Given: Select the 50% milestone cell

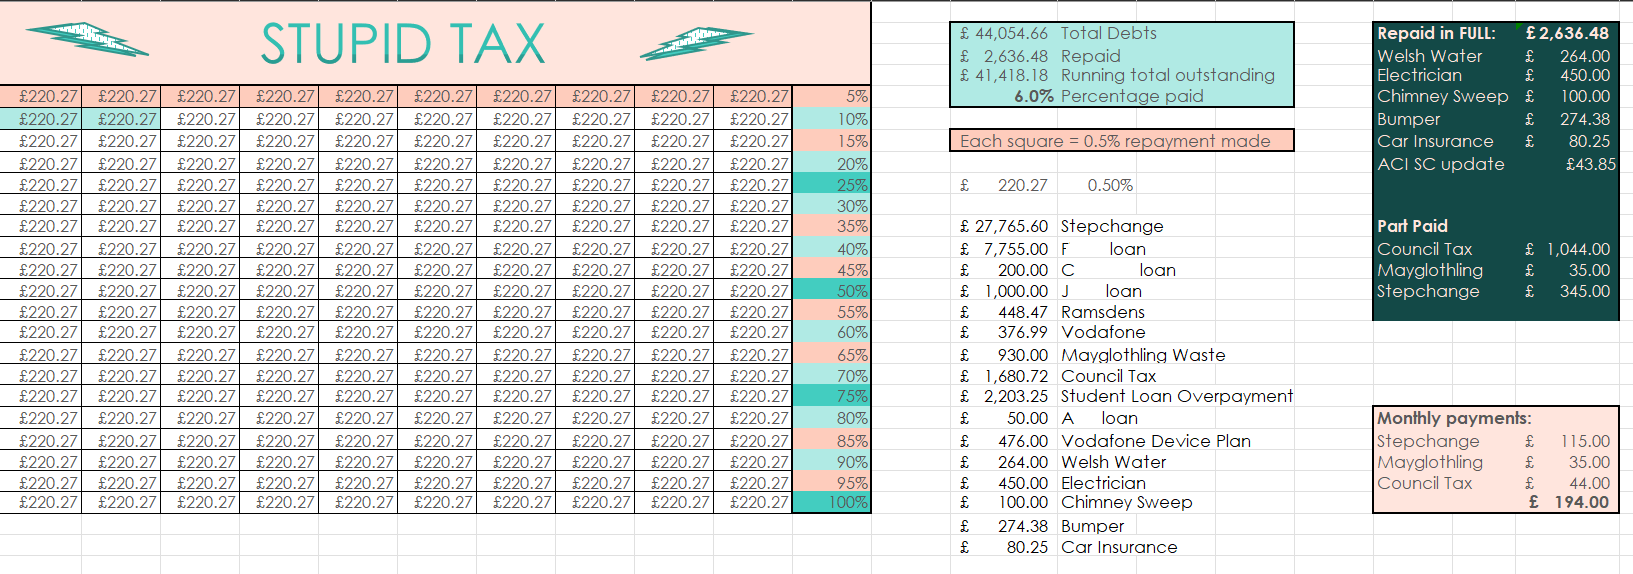Looking at the screenshot, I should point(831,291).
